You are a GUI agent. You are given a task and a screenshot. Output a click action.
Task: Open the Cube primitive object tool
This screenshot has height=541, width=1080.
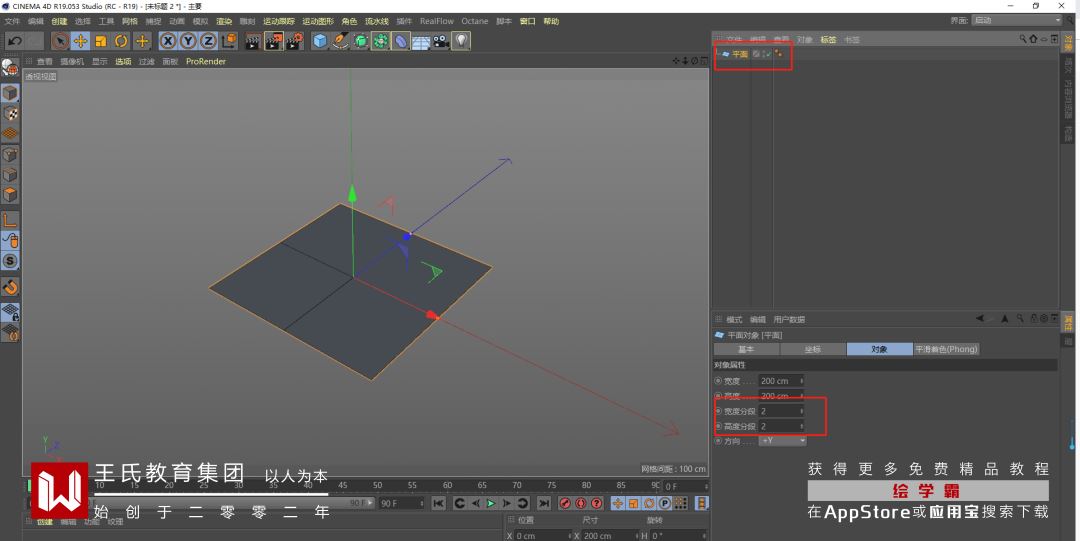pos(320,41)
